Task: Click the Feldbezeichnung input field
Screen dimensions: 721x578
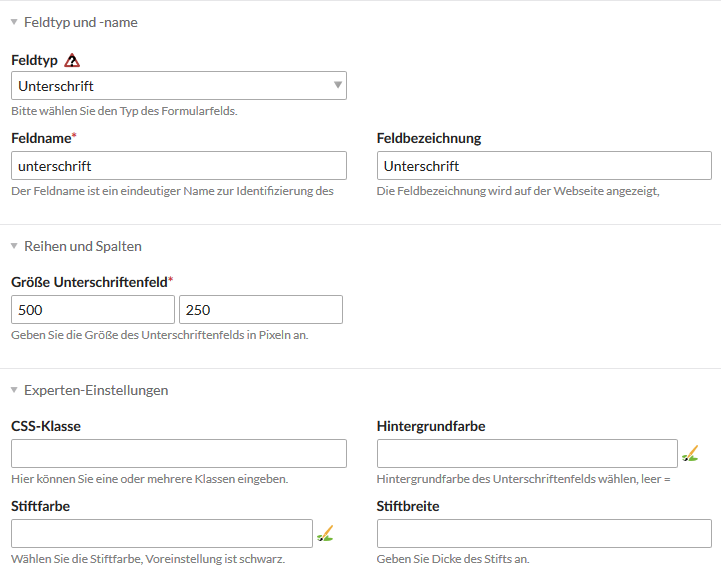Action: tap(544, 166)
